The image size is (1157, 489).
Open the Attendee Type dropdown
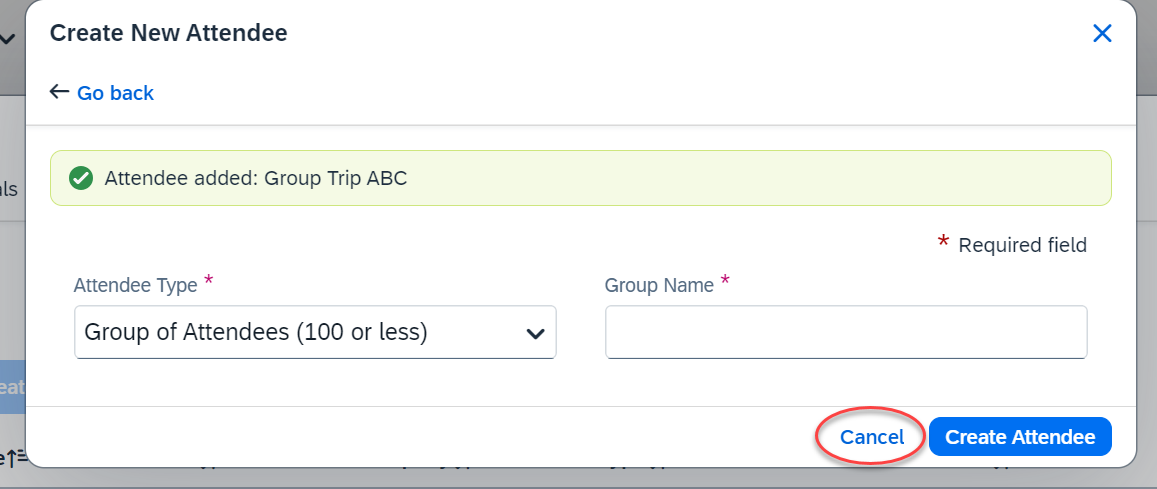pyautogui.click(x=315, y=333)
